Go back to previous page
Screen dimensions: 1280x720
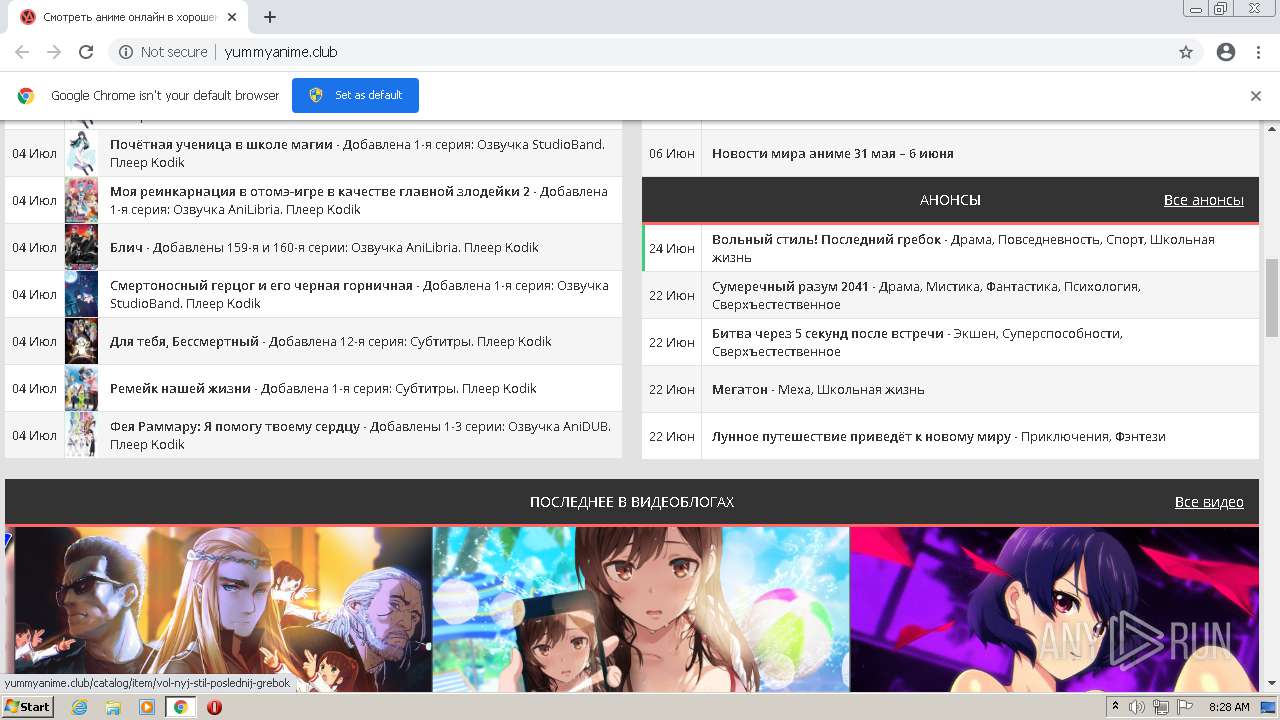22,52
